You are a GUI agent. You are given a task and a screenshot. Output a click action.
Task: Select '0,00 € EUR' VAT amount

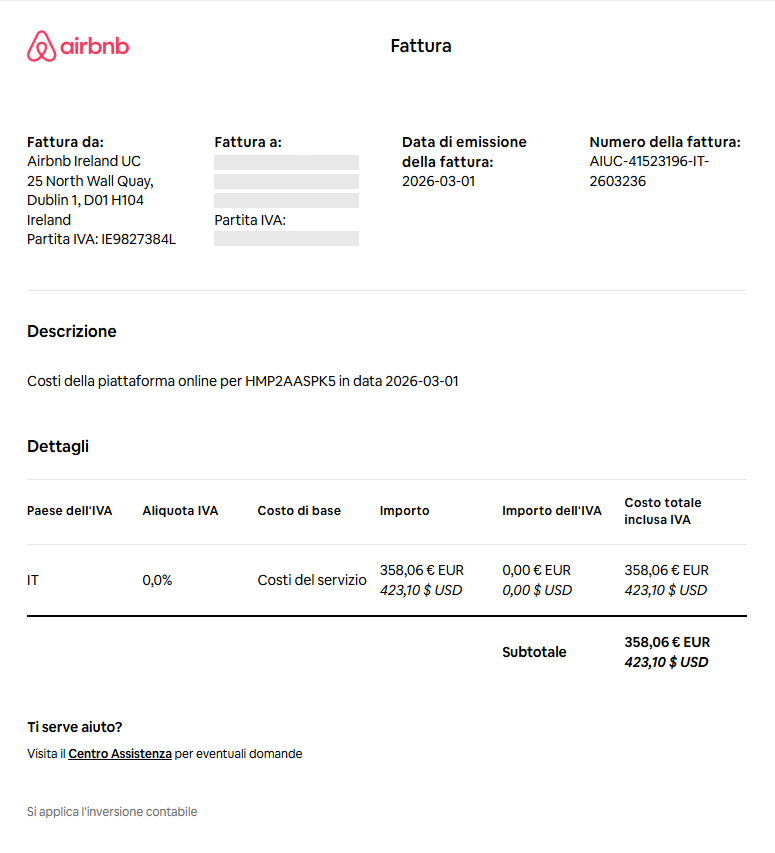click(536, 570)
